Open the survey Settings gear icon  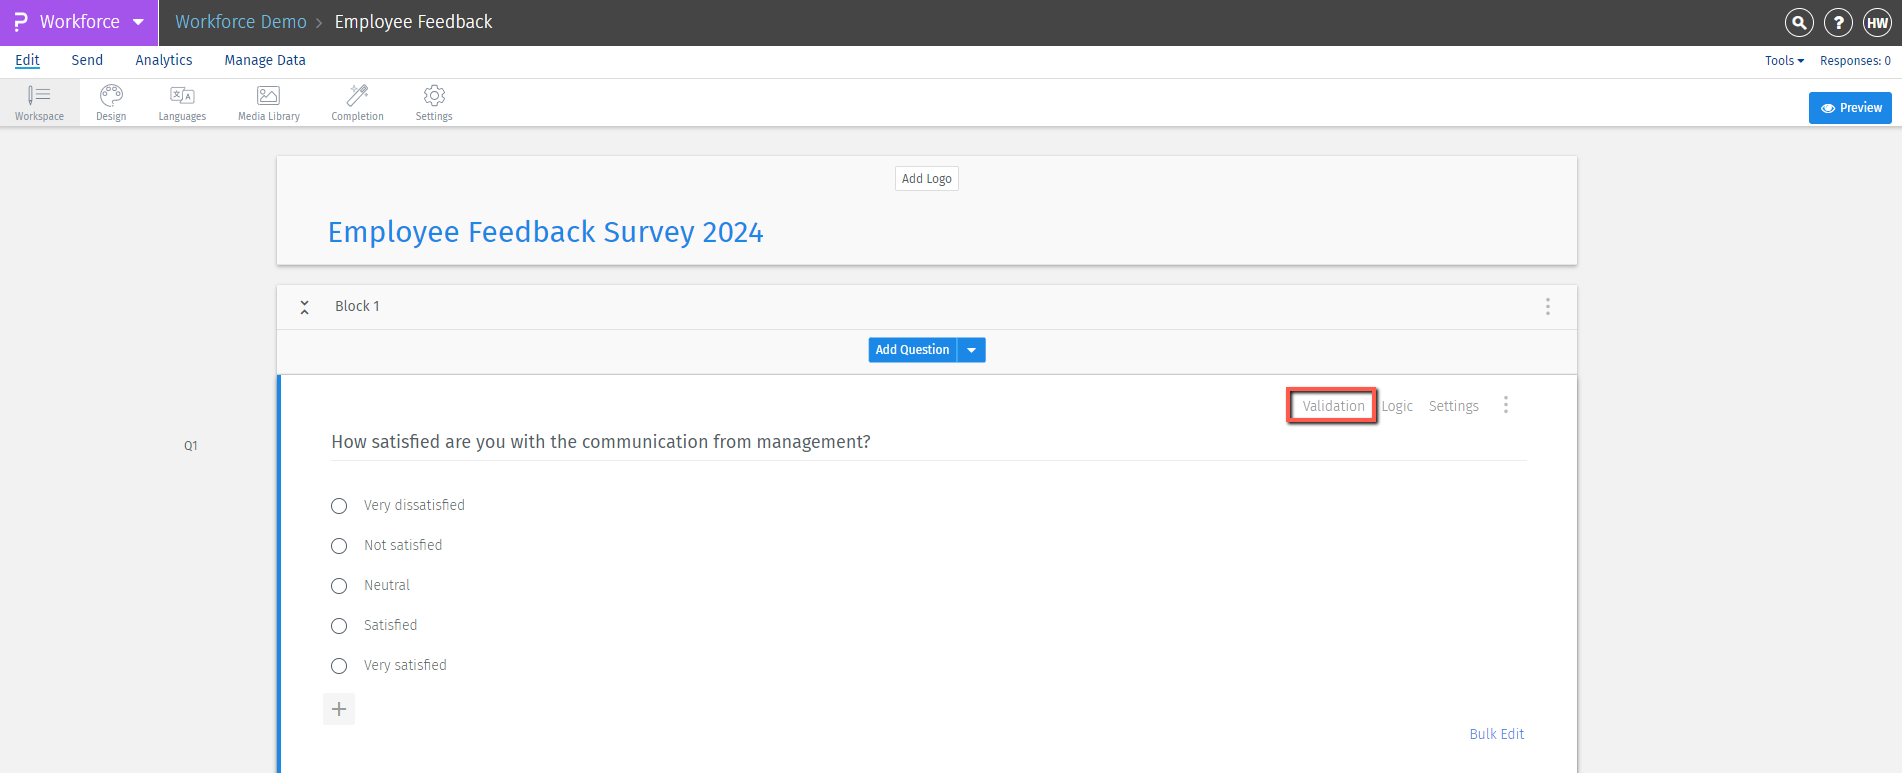434,96
